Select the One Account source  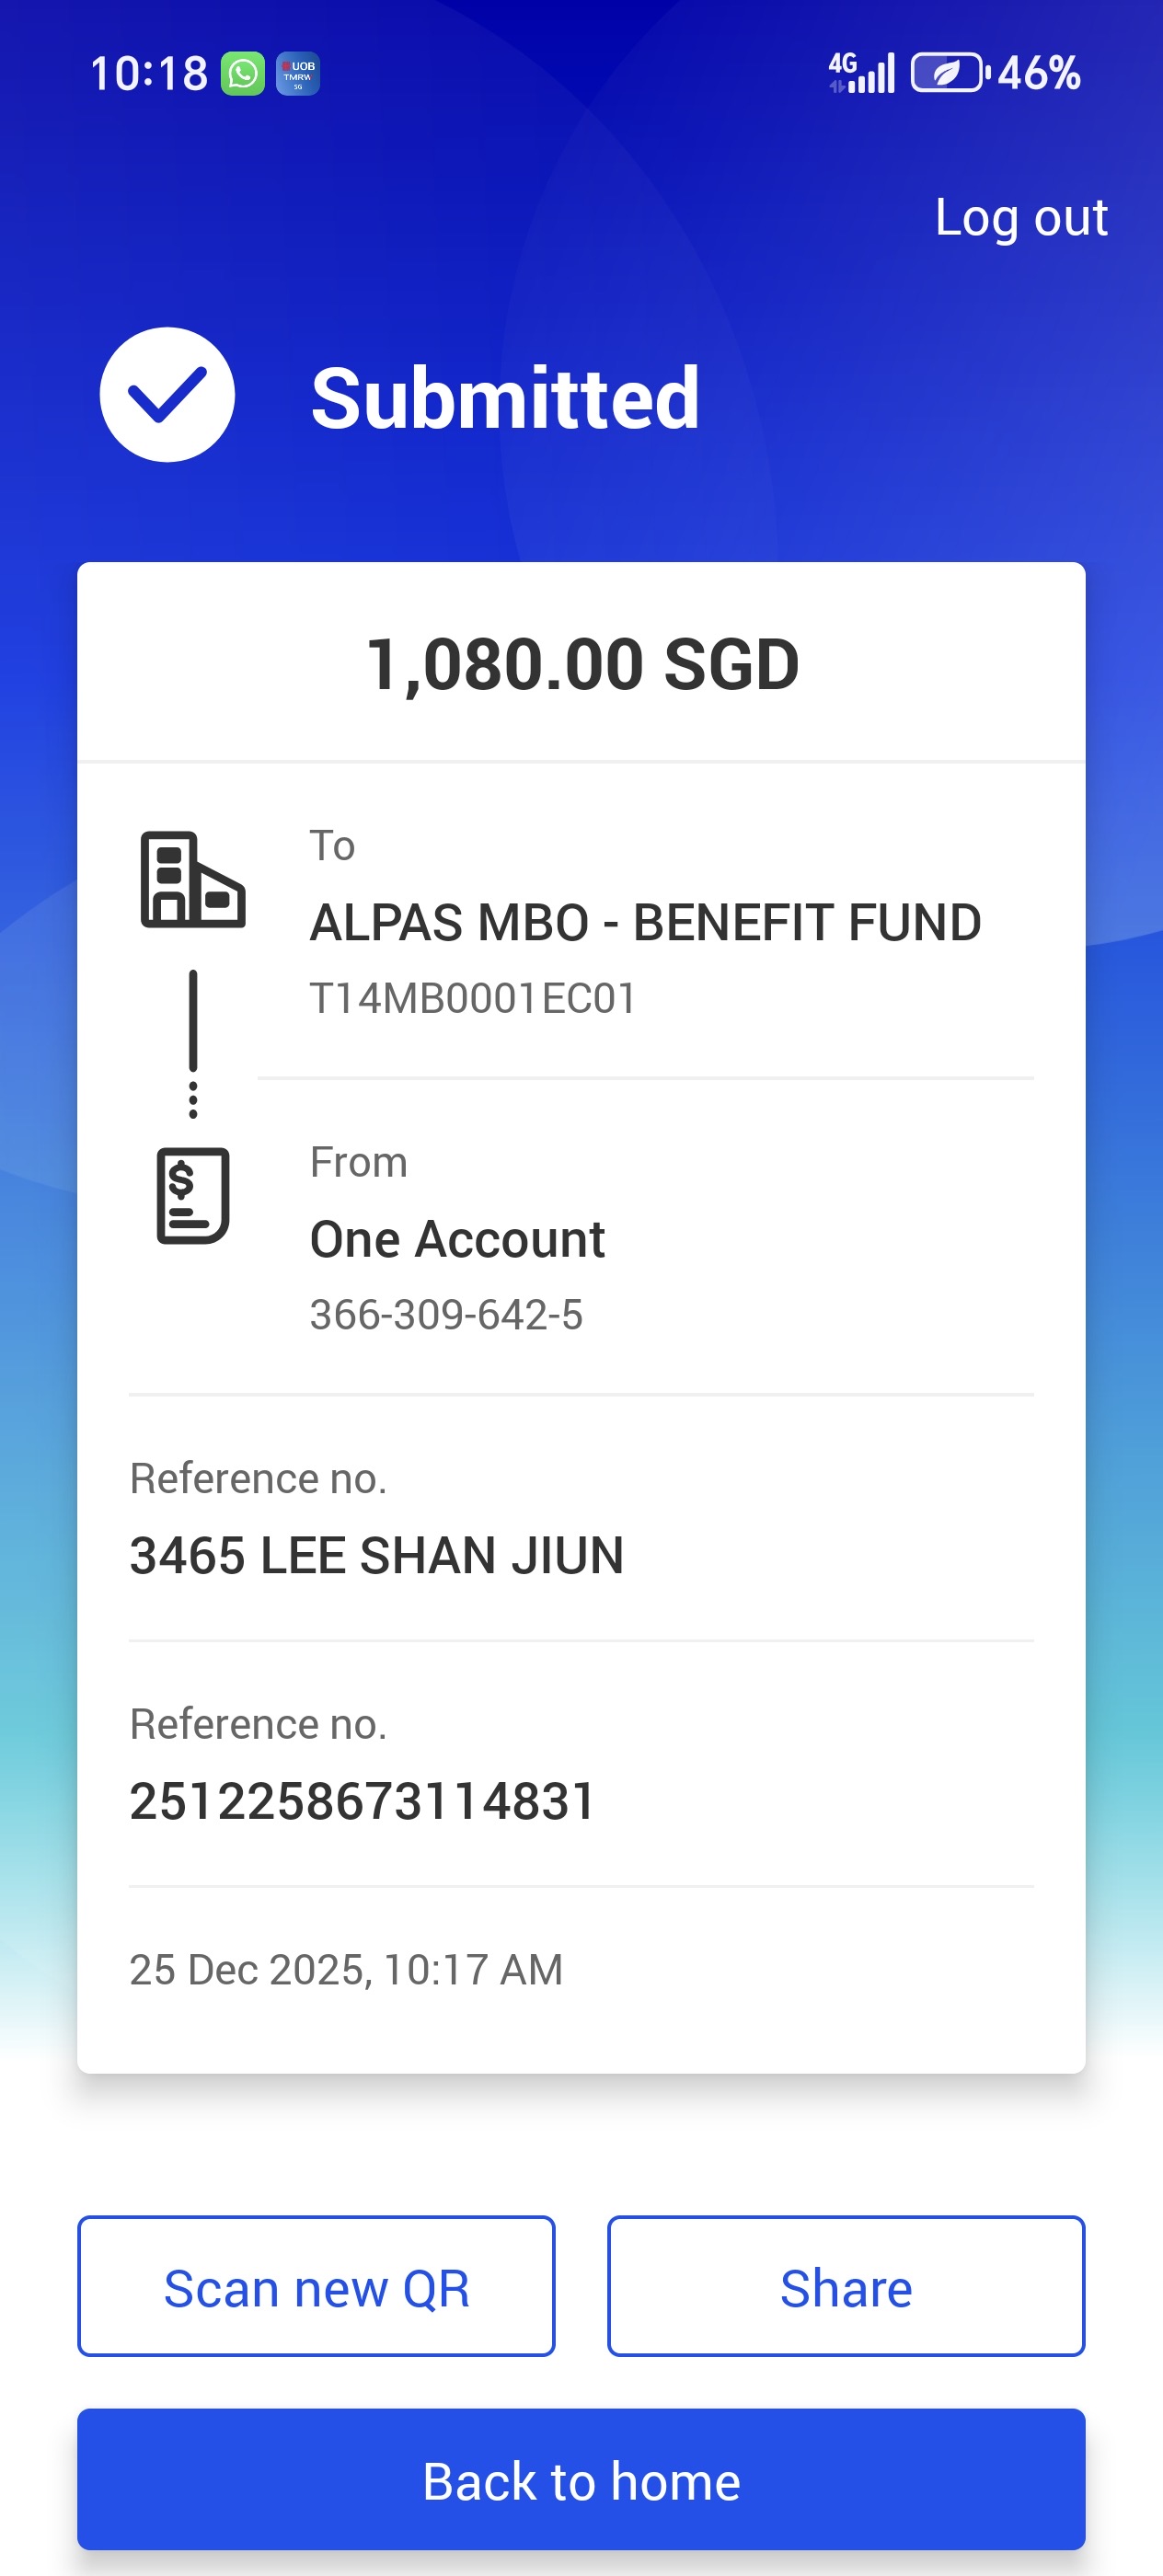click(457, 1239)
